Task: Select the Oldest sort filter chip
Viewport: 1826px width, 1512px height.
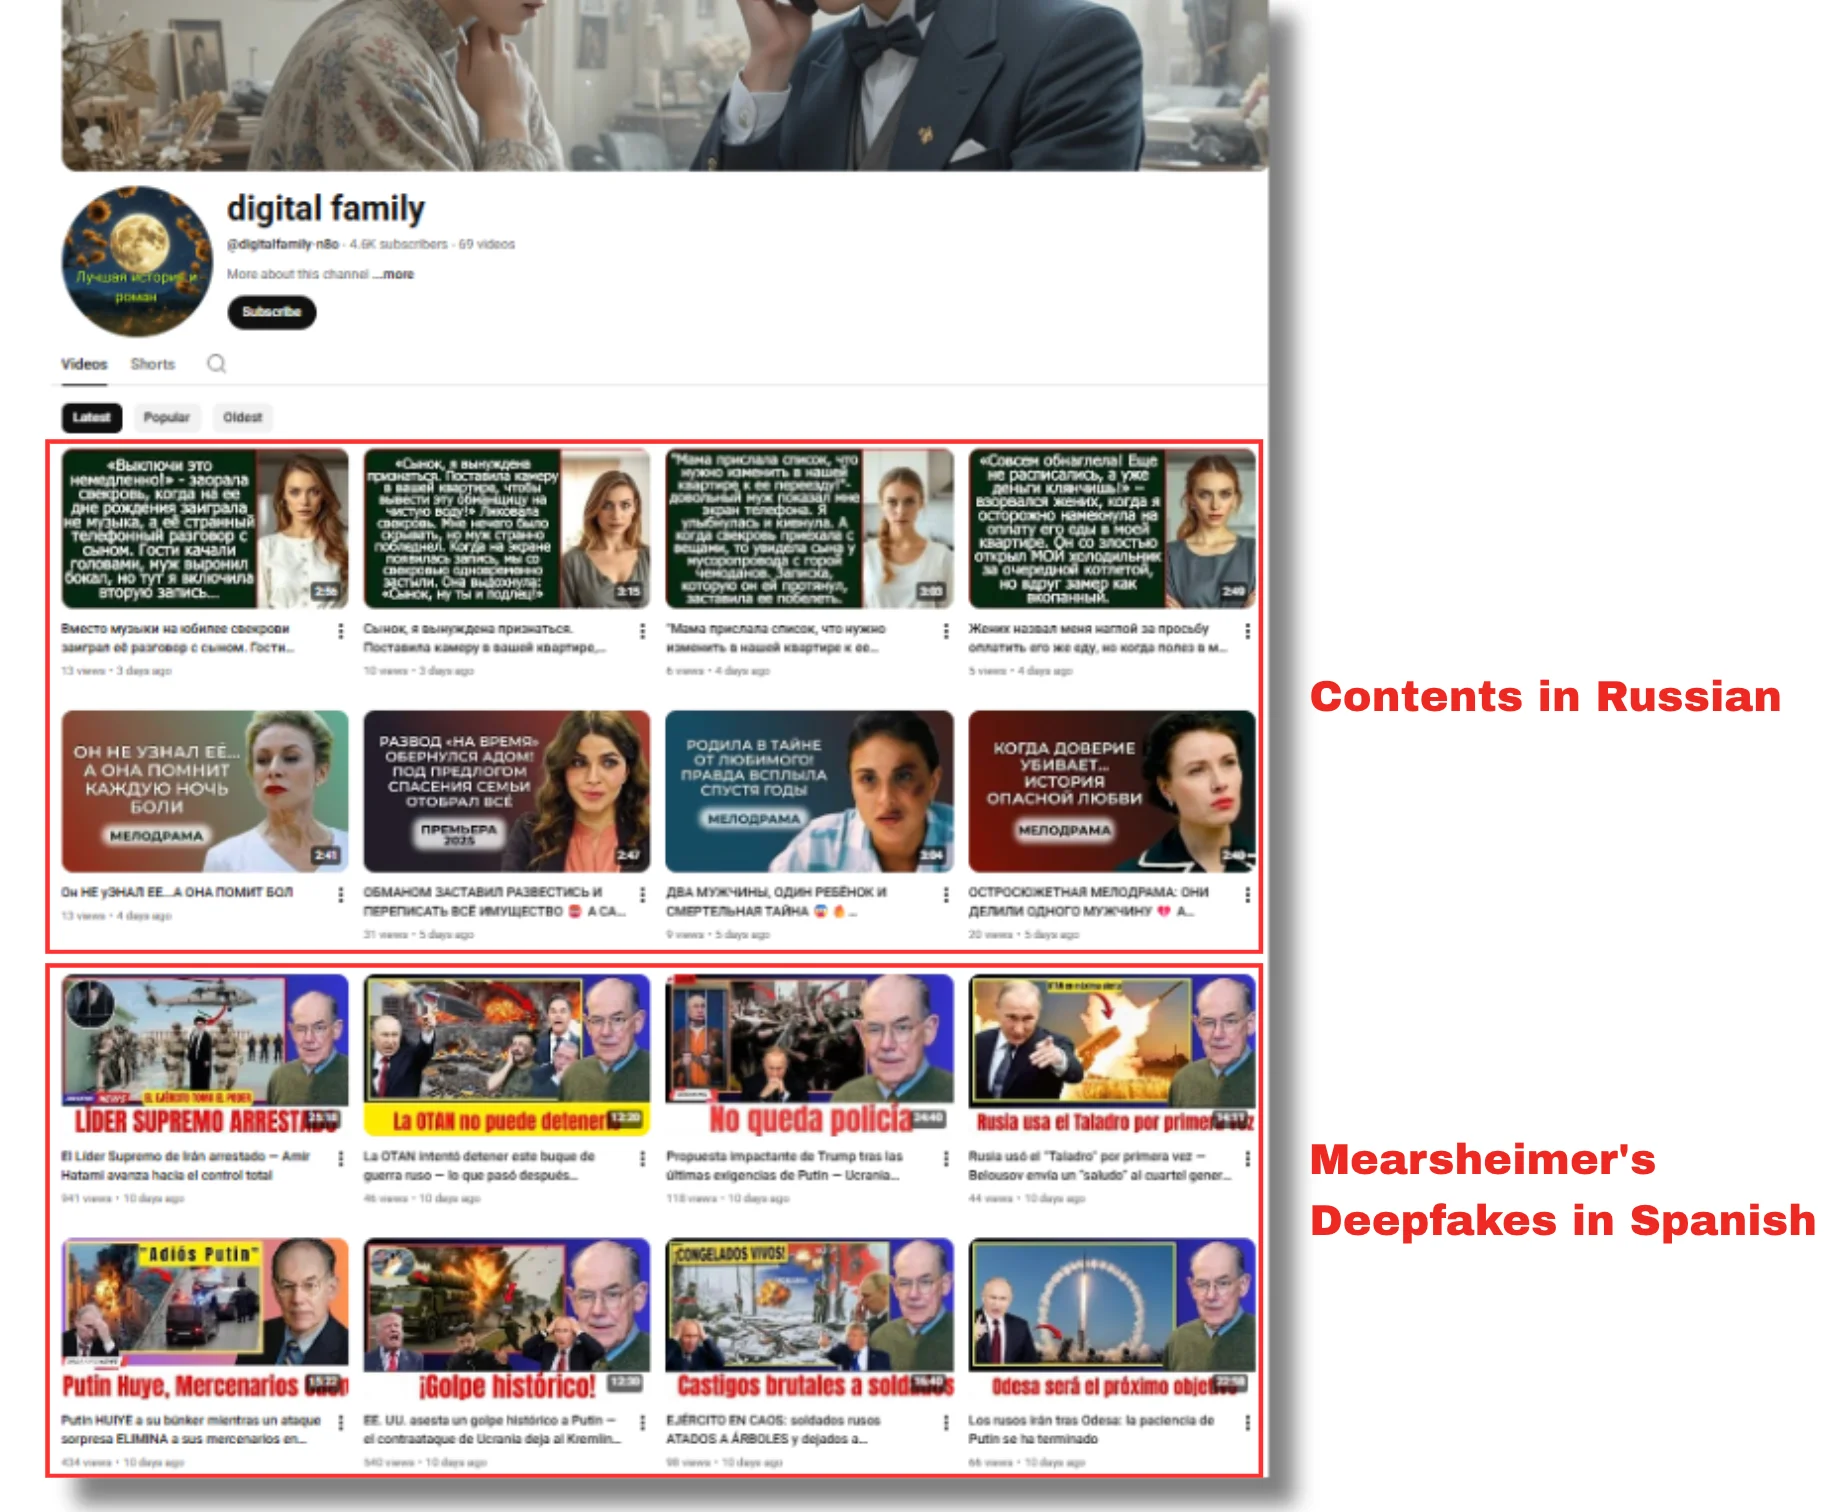Action: [x=242, y=418]
